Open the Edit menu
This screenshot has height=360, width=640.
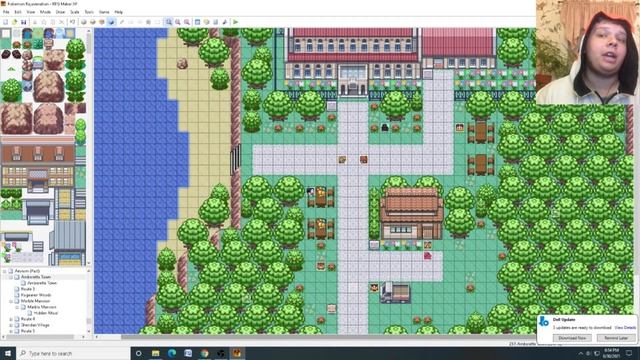pos(18,12)
